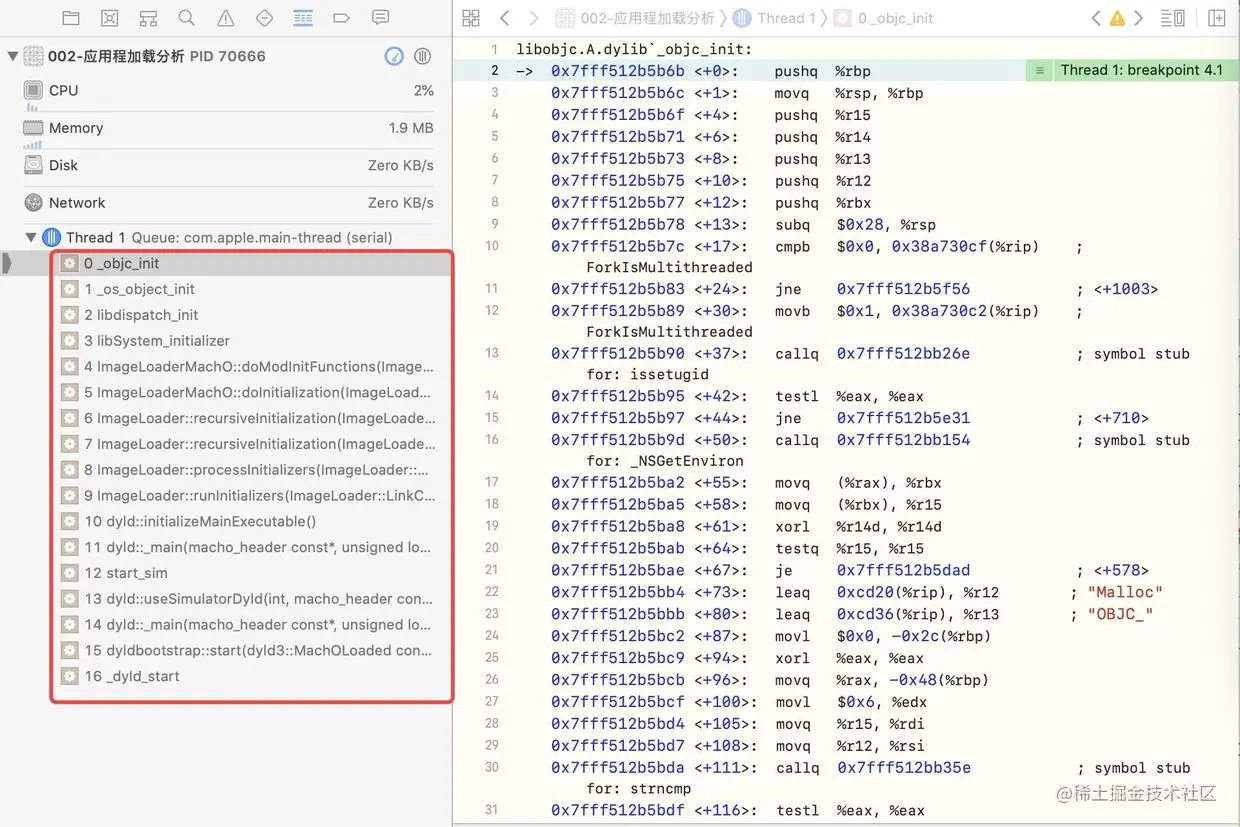Open the CPU gauge report
Viewport: 1240px width, 827px height.
(229, 90)
